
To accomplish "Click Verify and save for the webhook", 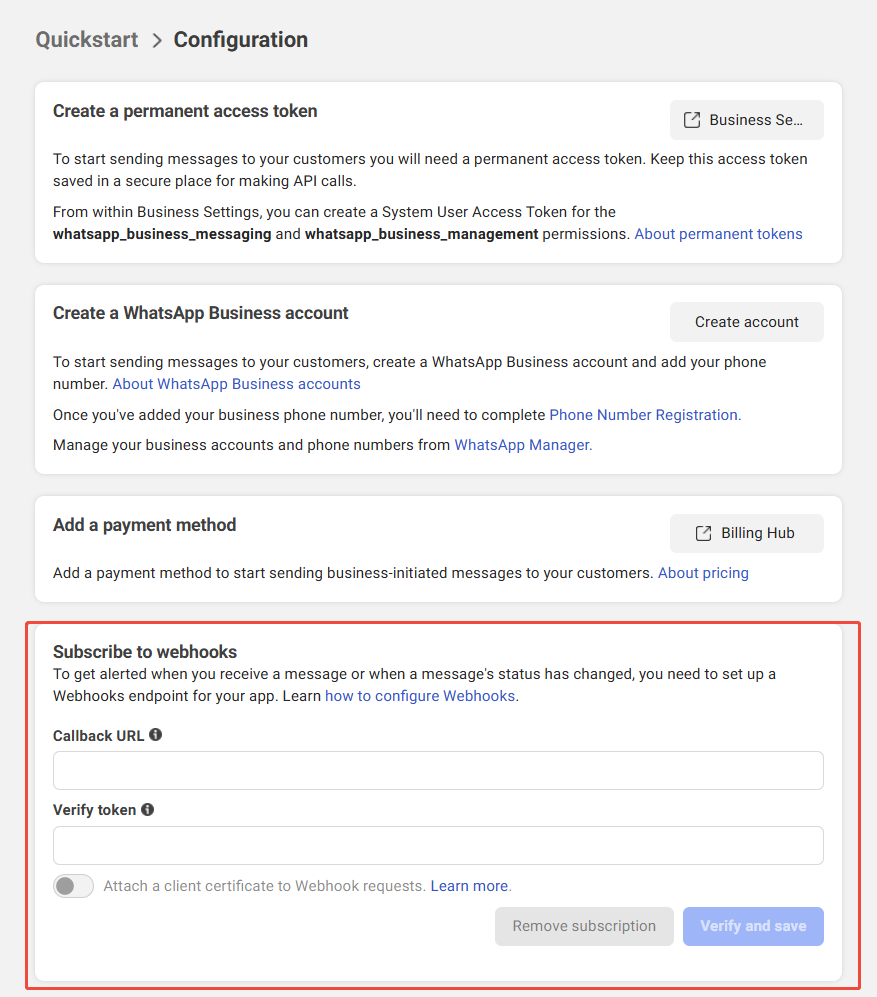I will coord(753,926).
